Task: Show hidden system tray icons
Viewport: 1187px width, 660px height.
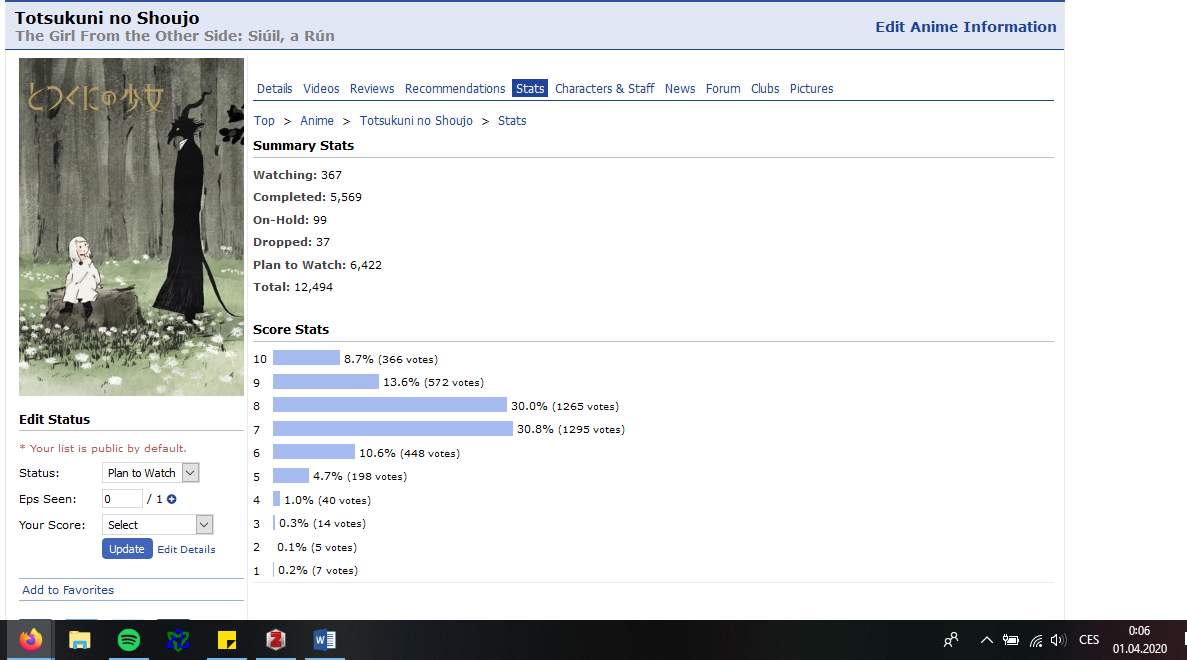Action: coord(986,640)
